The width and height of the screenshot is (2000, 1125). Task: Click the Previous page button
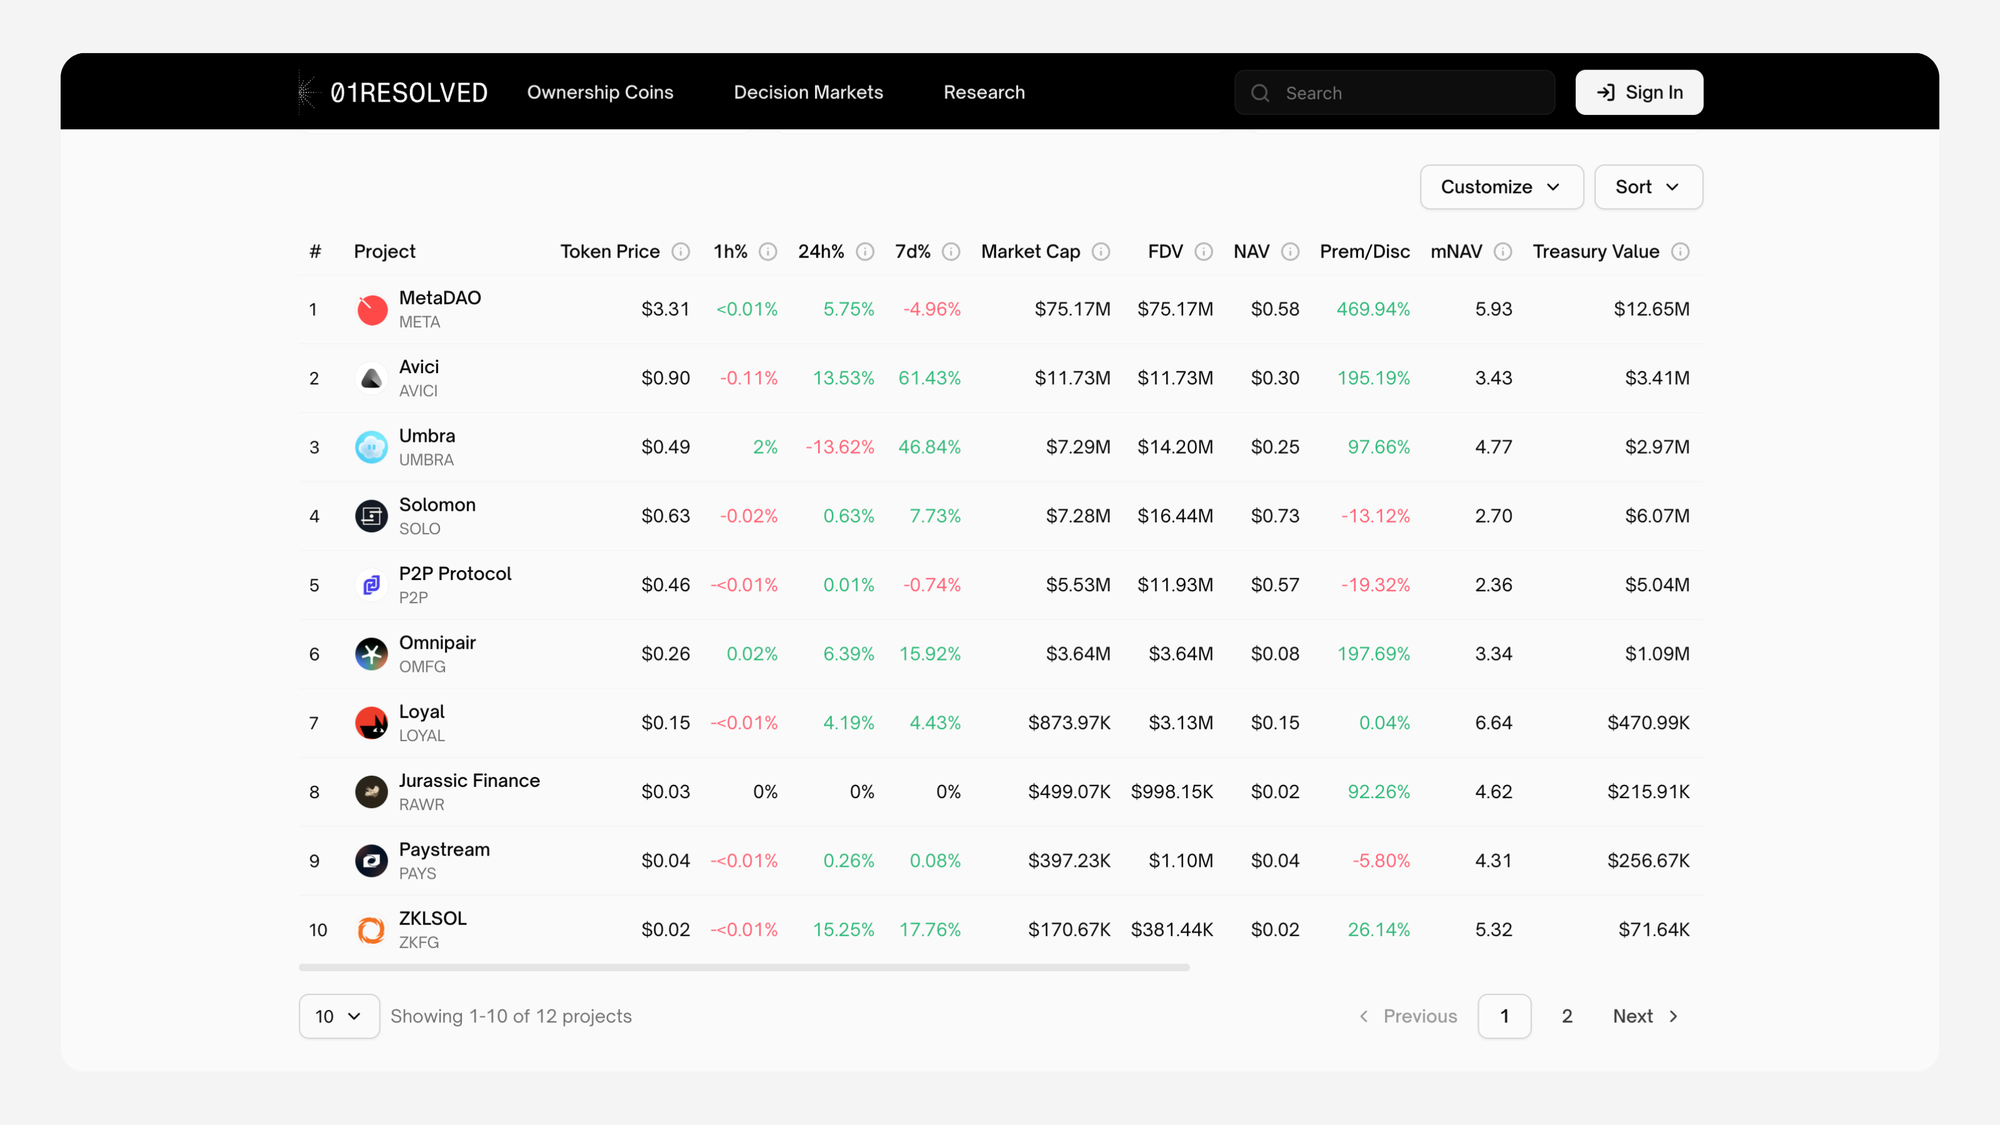[1408, 1016]
